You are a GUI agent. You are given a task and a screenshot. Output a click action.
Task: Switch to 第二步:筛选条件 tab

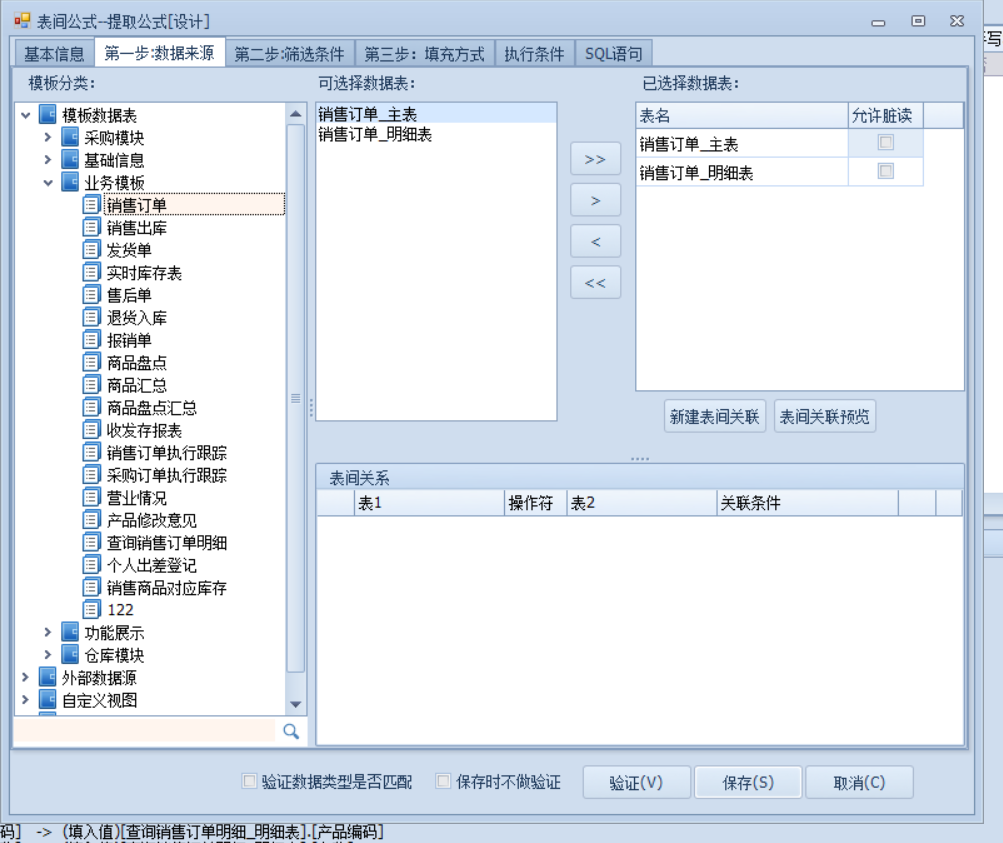(x=289, y=54)
